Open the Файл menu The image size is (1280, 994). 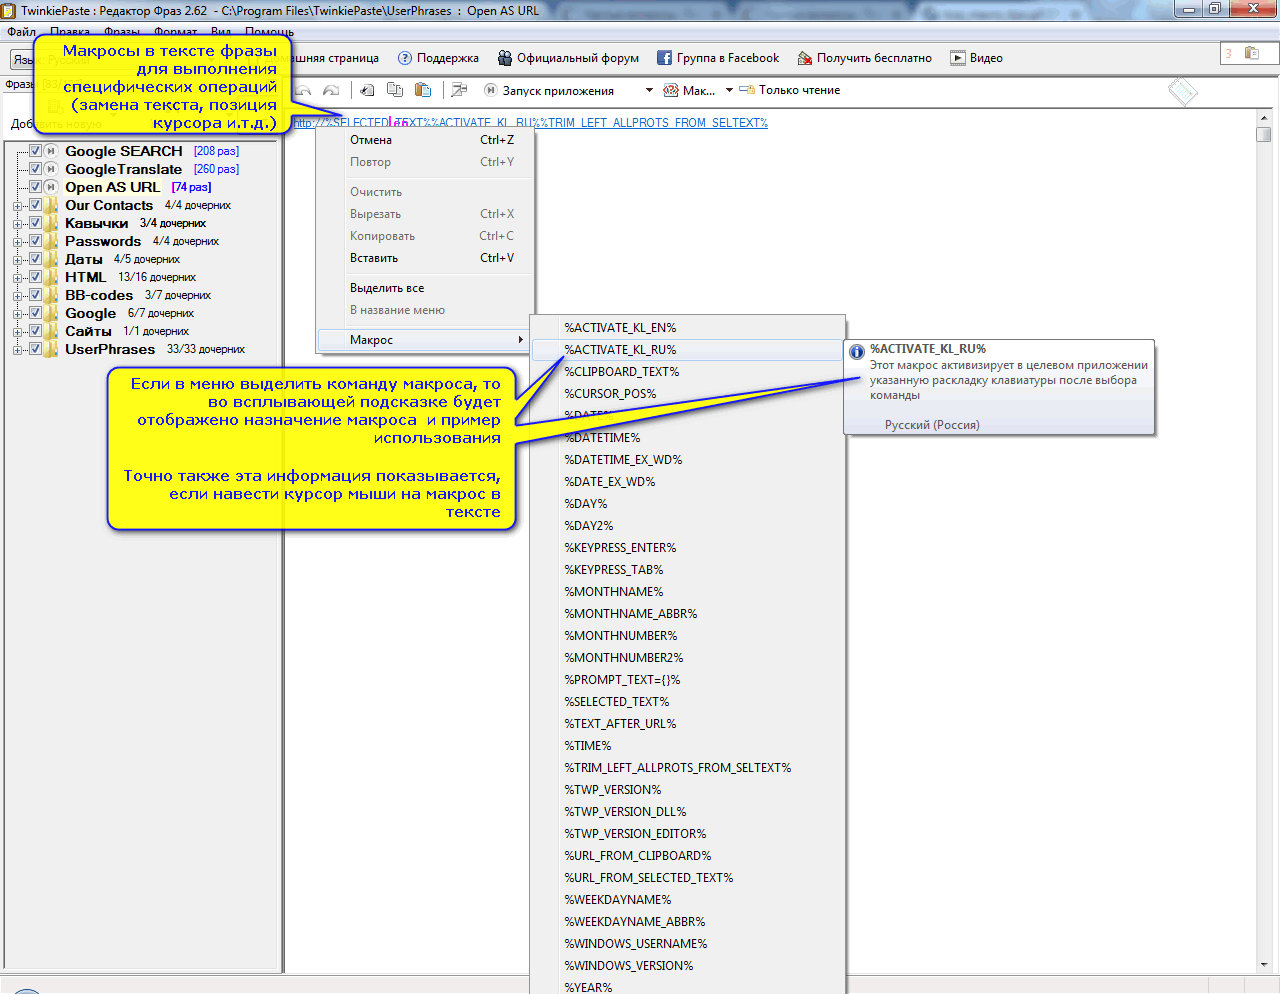pos(22,32)
